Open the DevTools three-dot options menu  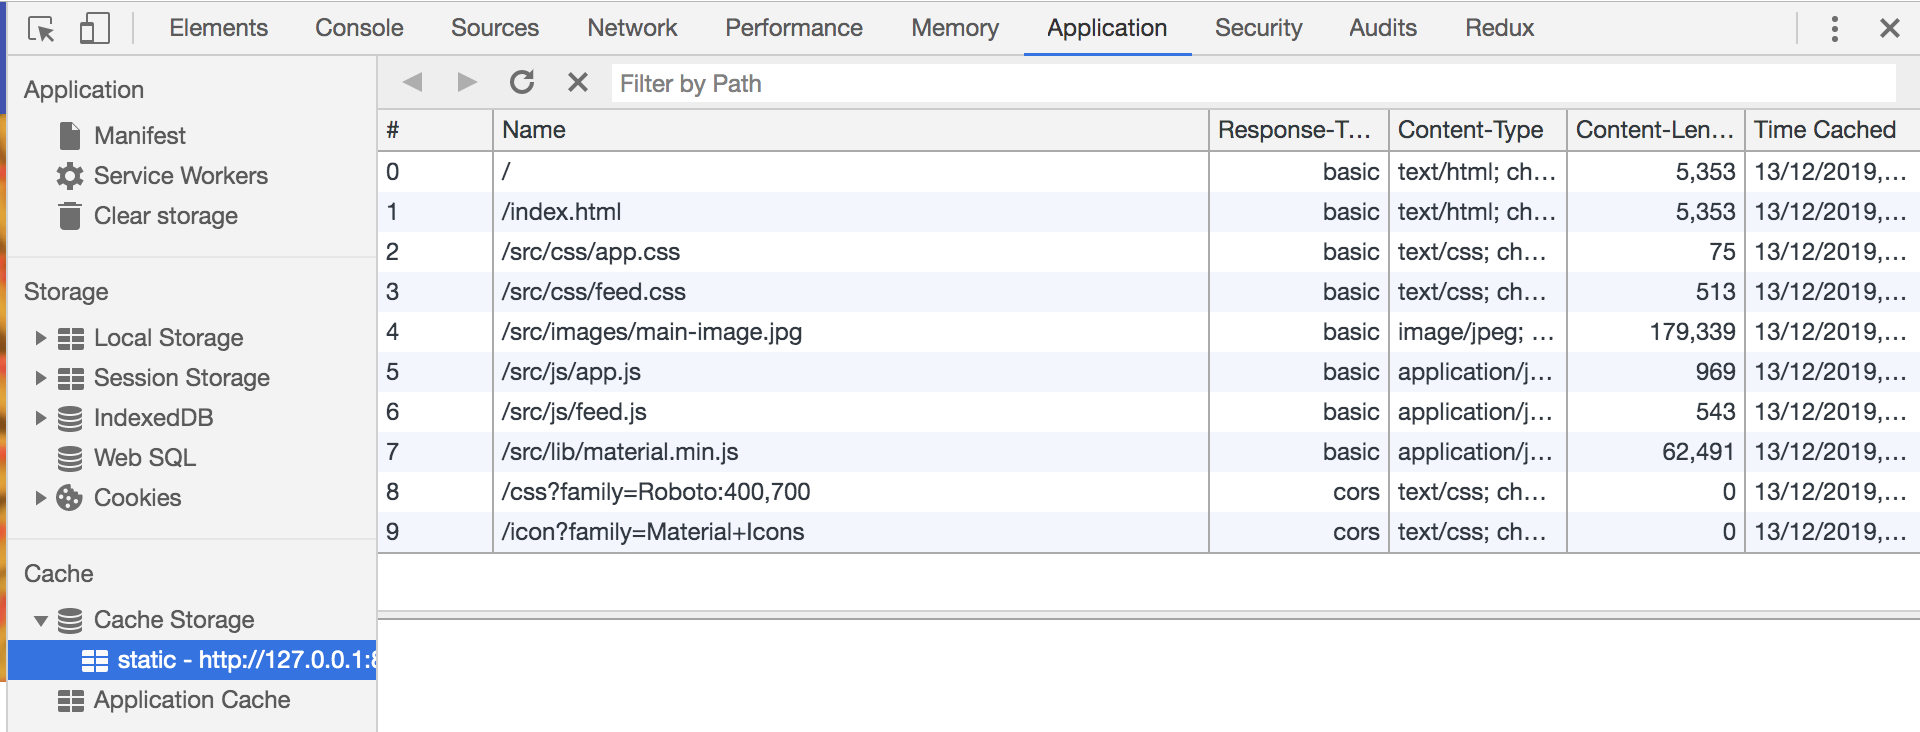click(1834, 29)
